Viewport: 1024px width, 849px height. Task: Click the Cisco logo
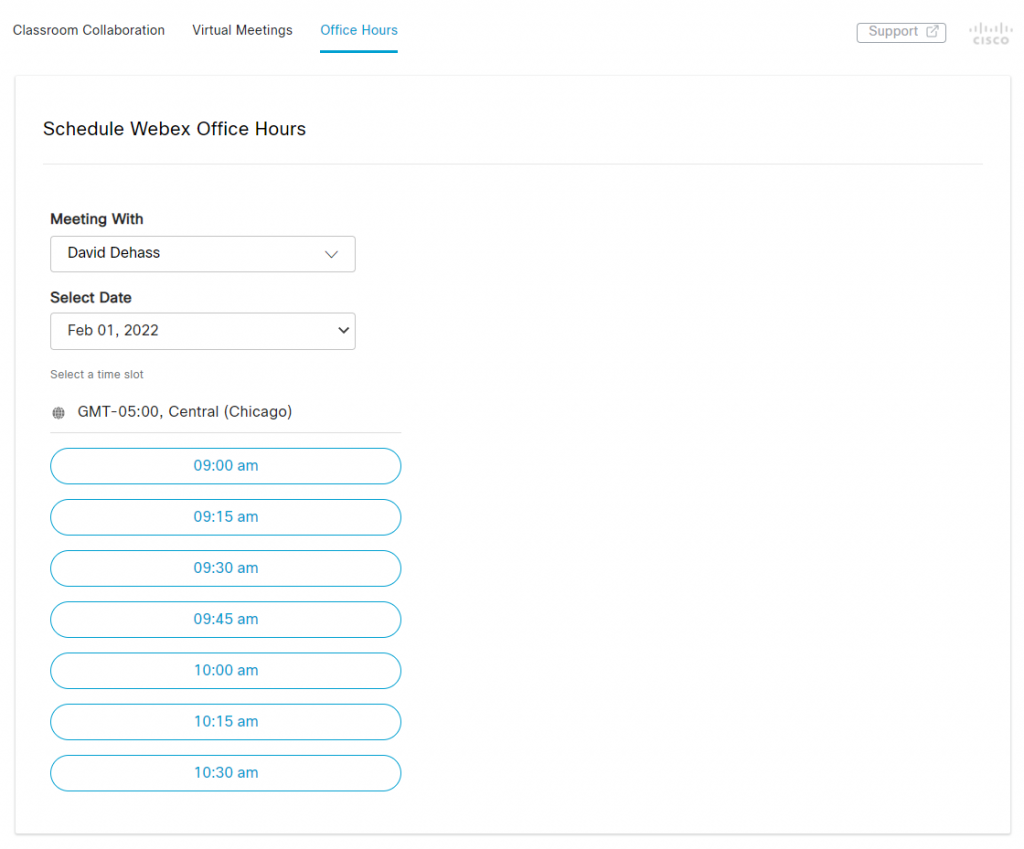pyautogui.click(x=990, y=33)
